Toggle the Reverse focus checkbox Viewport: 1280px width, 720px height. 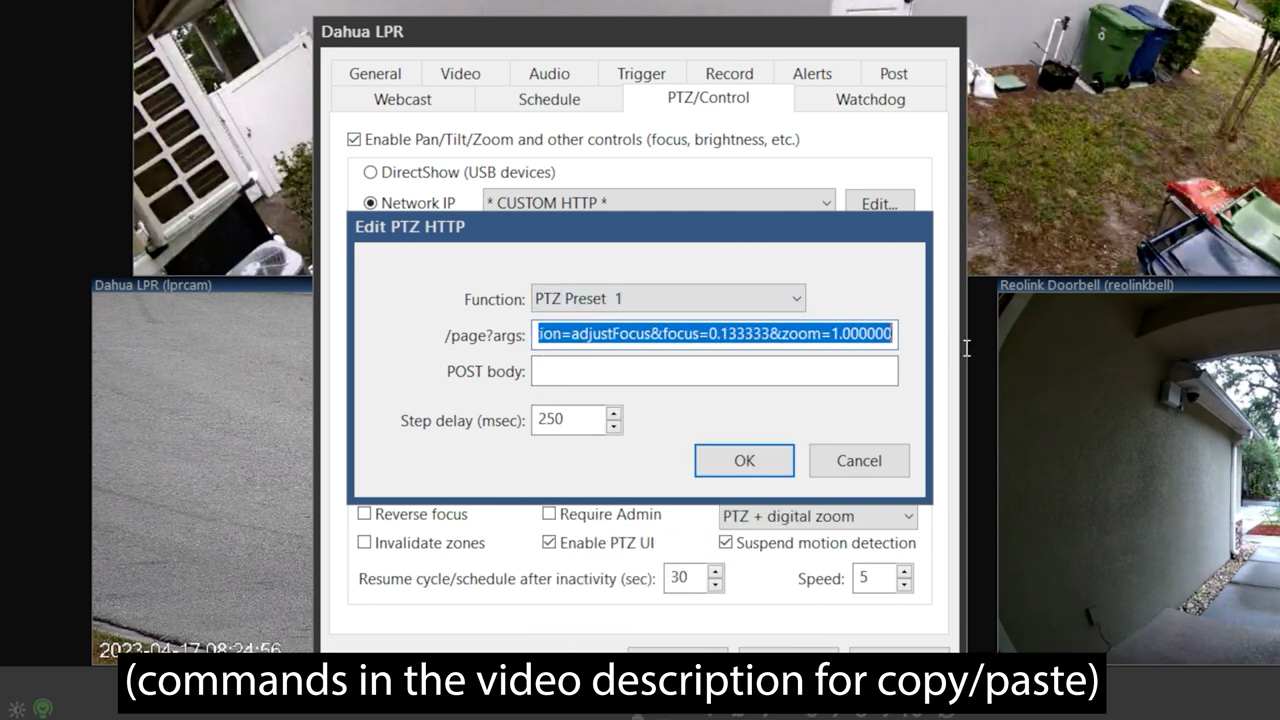tap(365, 514)
